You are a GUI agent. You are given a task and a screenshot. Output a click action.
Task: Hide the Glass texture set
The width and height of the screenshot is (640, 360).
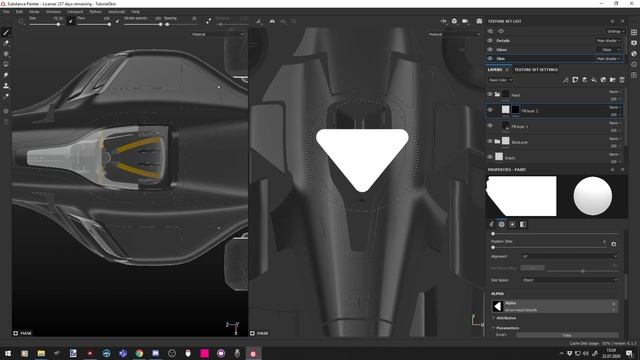coord(490,49)
